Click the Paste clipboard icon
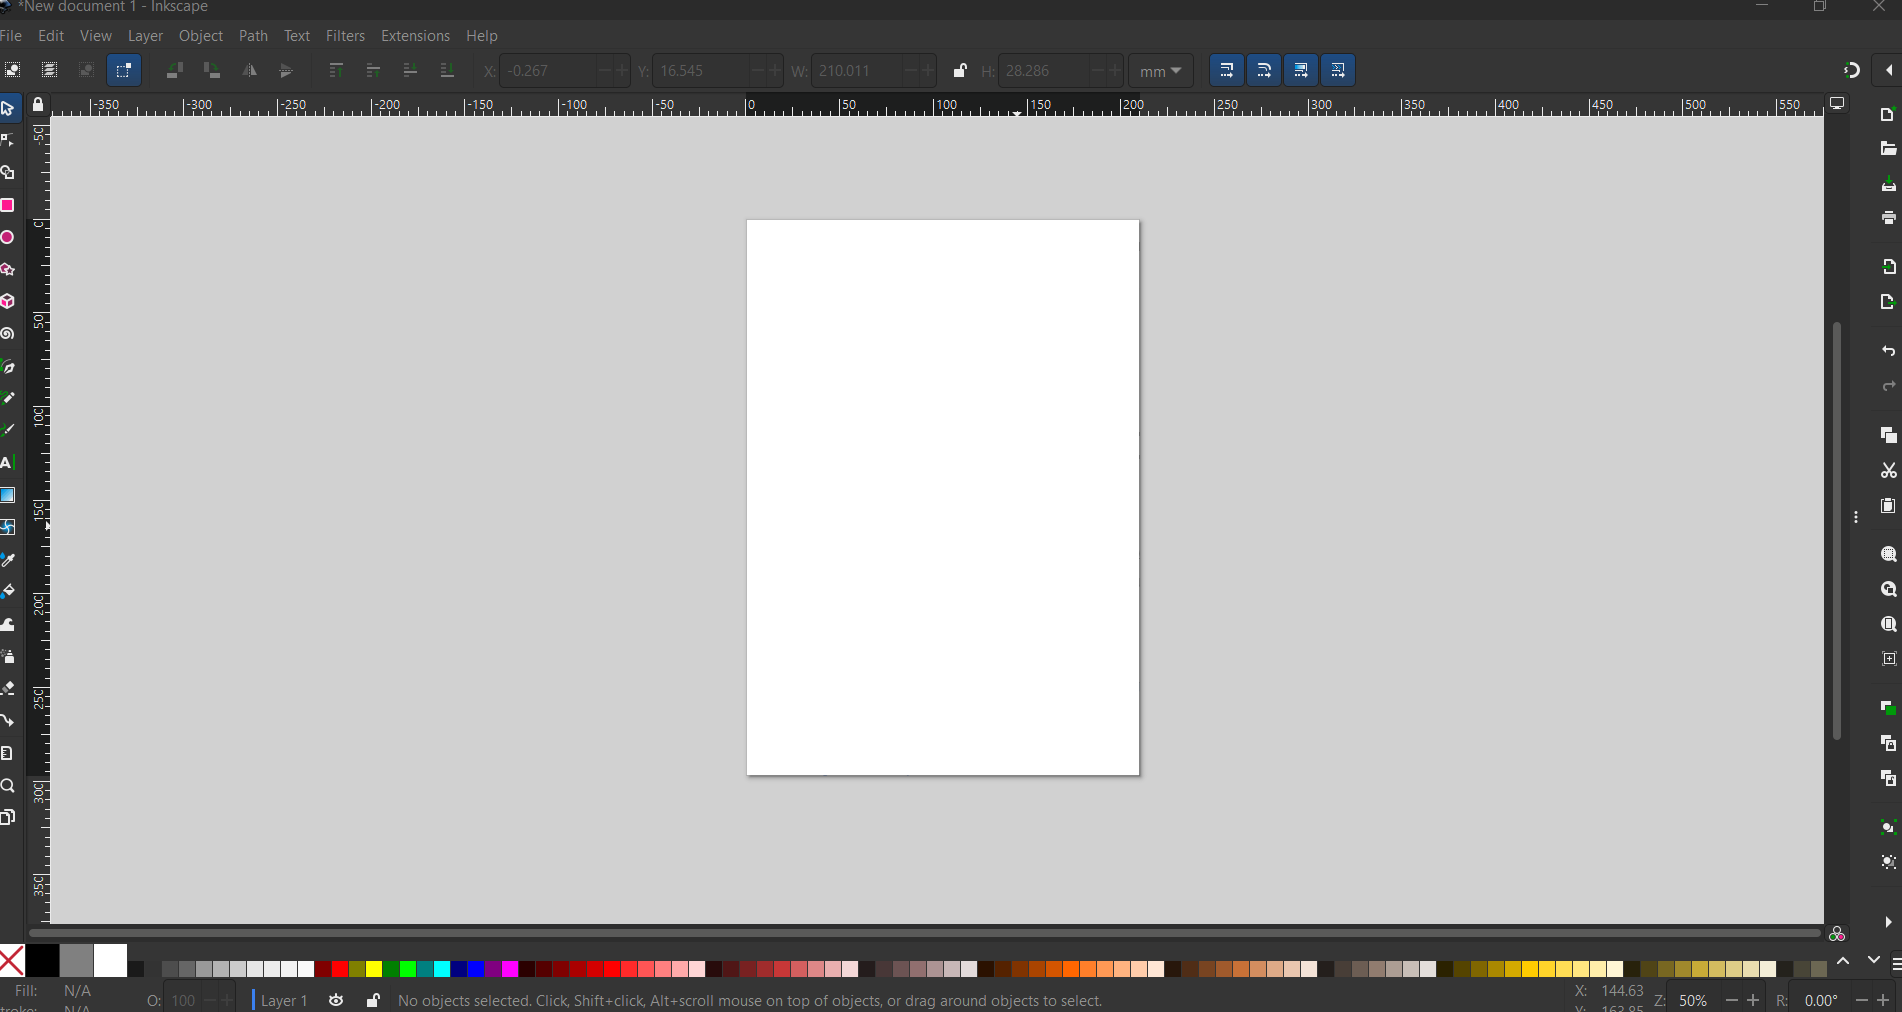This screenshot has height=1012, width=1902. (x=1888, y=506)
